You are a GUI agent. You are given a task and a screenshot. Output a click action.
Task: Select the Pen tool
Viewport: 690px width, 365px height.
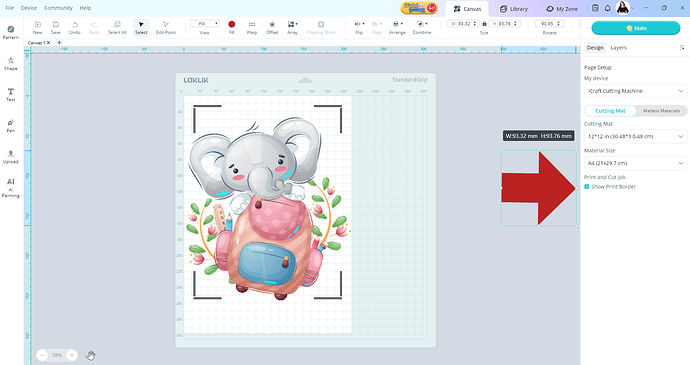tap(11, 125)
